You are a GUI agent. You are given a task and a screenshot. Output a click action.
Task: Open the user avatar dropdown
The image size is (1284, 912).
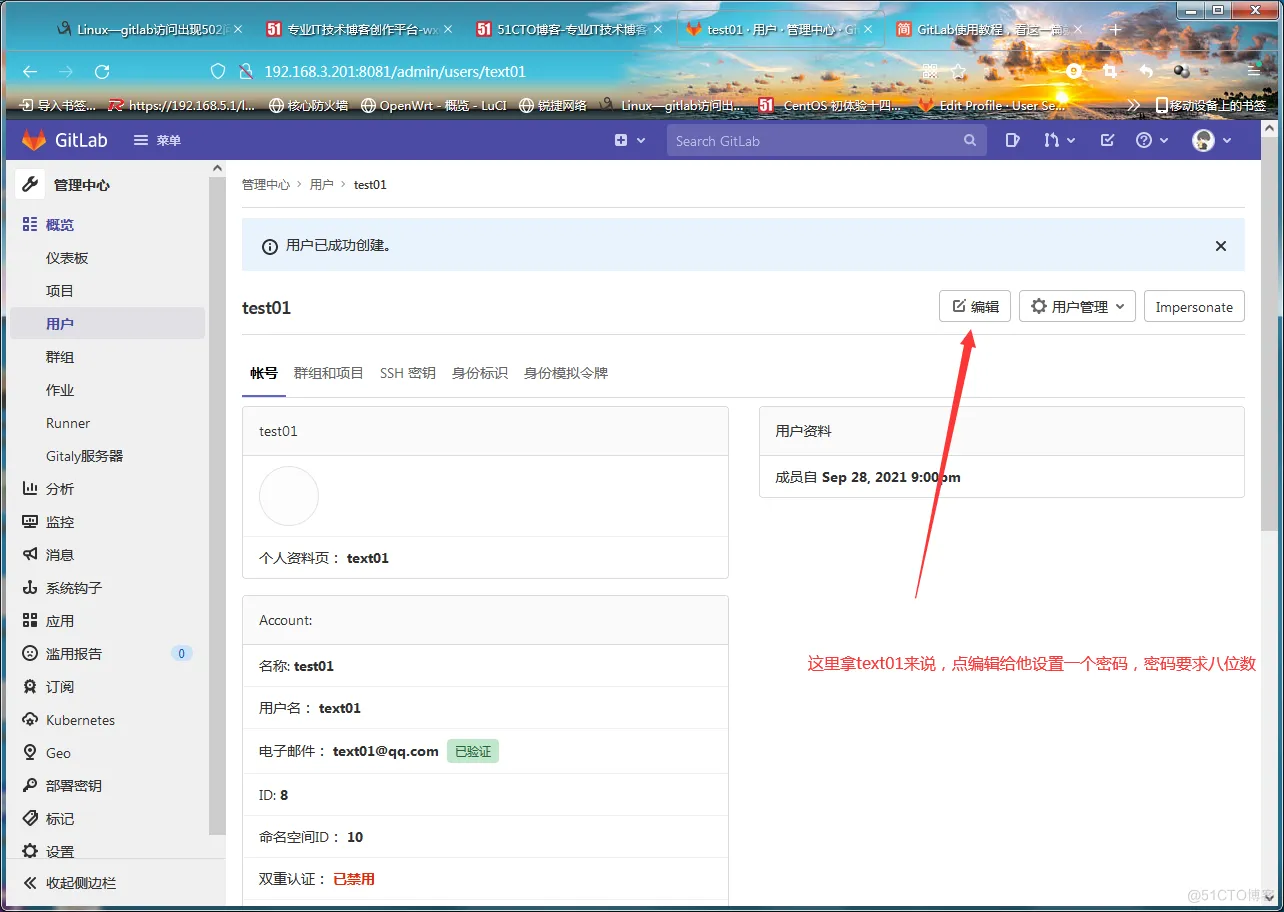click(1212, 141)
